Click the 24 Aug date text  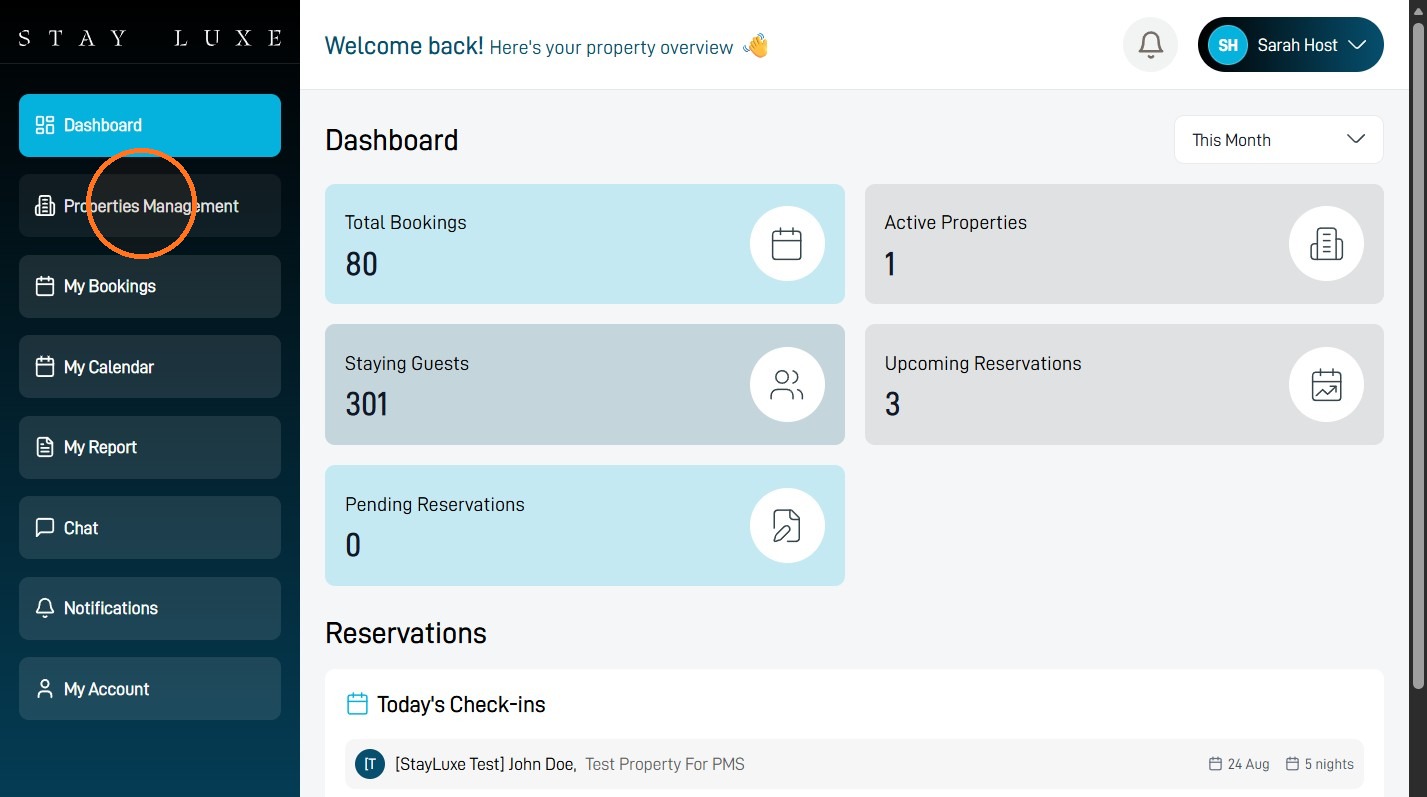coord(1248,764)
